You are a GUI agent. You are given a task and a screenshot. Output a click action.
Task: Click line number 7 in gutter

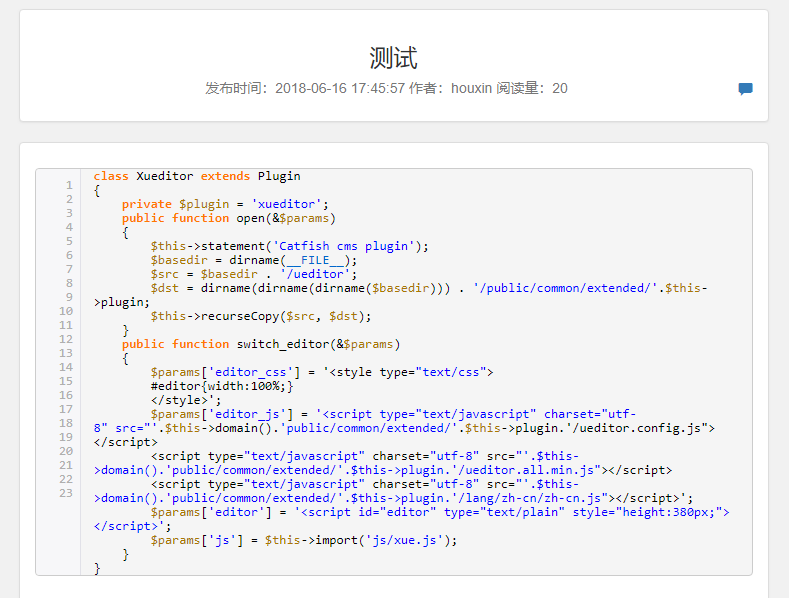69,269
